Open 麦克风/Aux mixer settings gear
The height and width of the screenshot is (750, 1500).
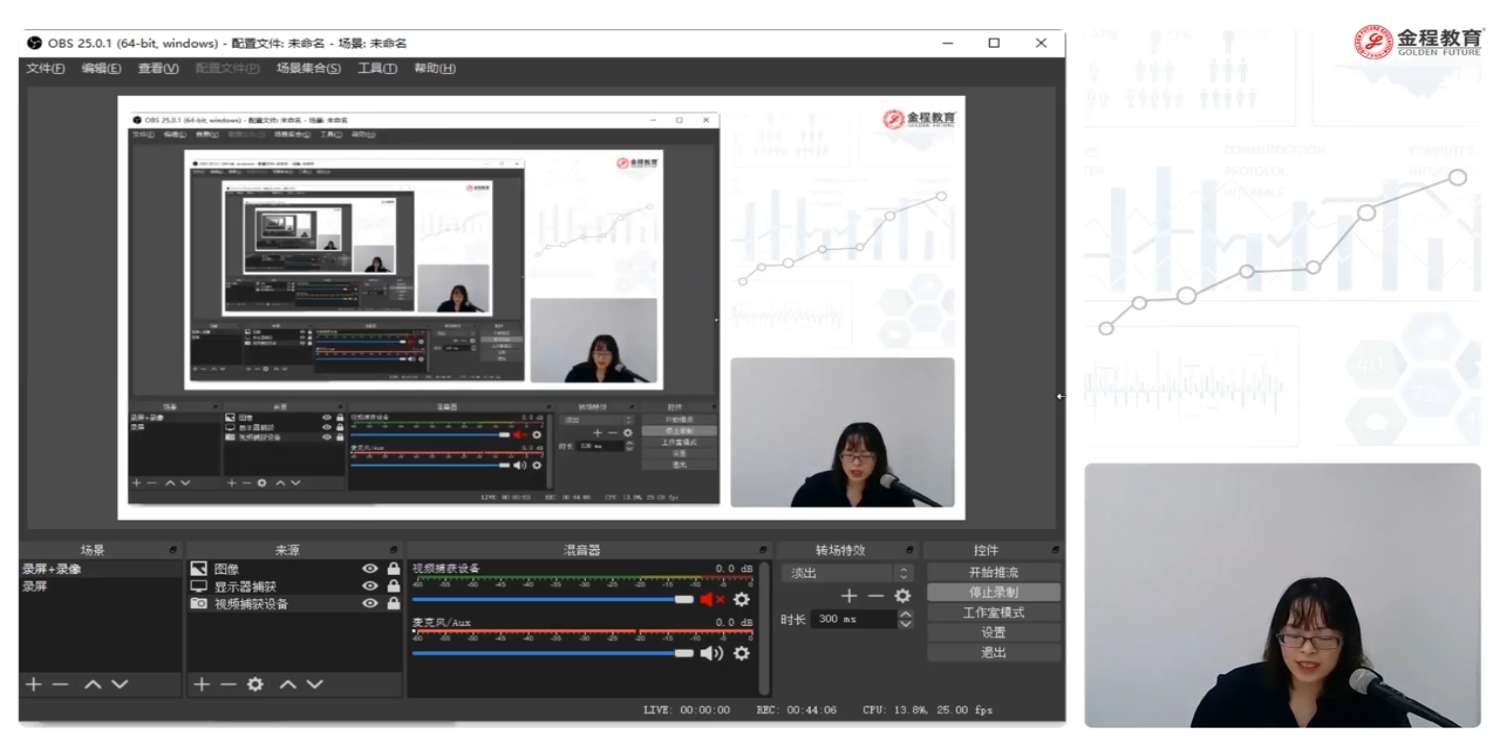[741, 653]
